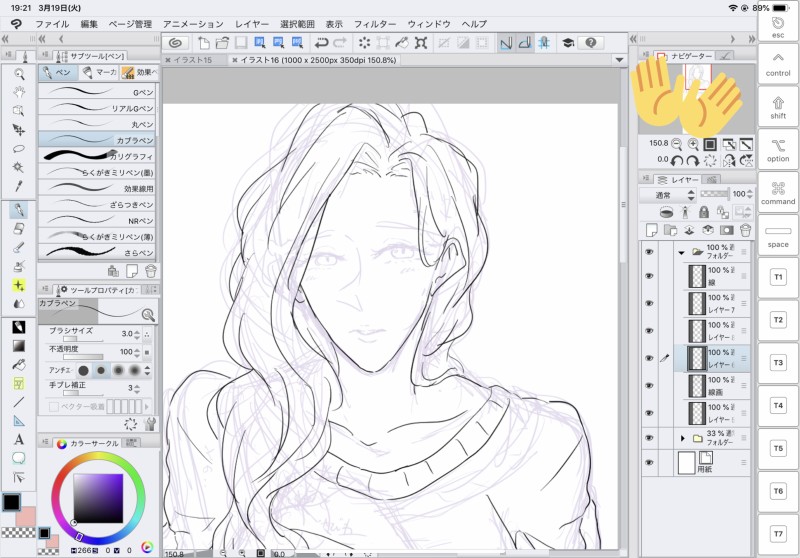Click the Clip Studio swirl icon in command bar
This screenshot has height=558, width=800.
176,43
